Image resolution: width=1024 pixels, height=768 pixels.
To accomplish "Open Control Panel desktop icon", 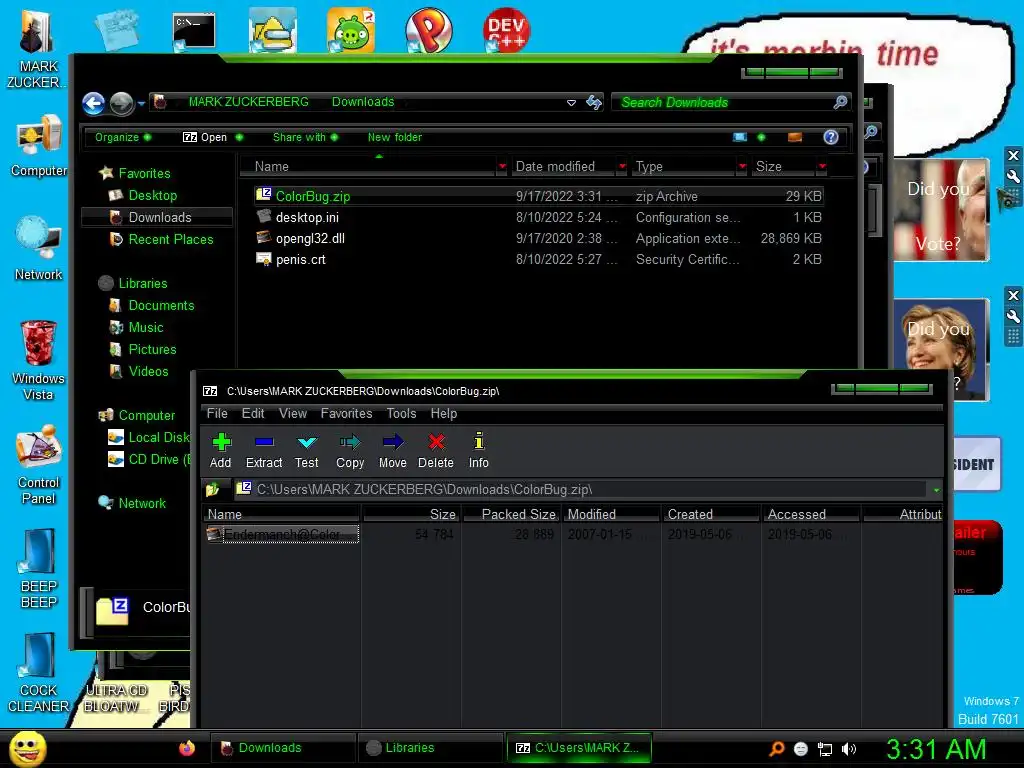I will [39, 465].
